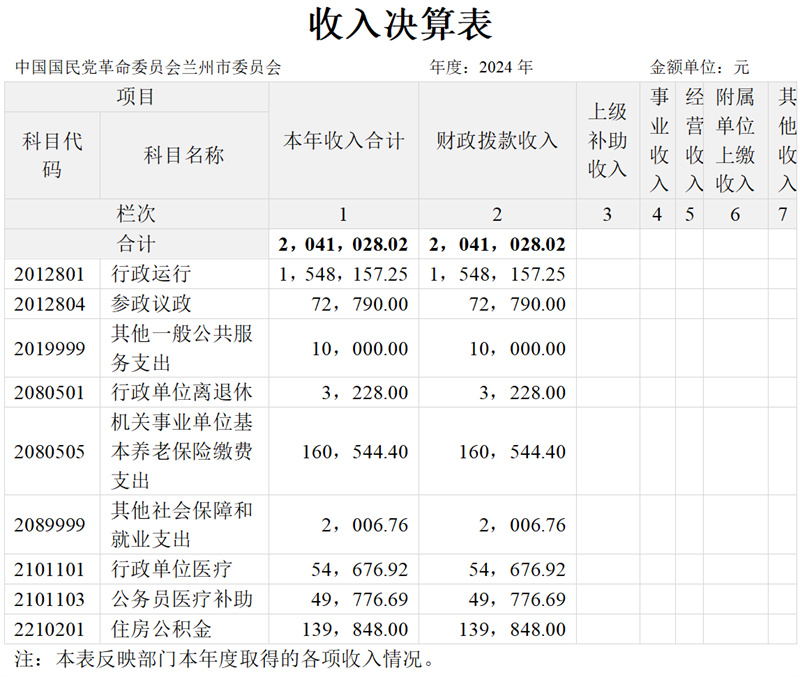Click the title 收入决算表
The width and height of the screenshot is (800, 677).
point(401,24)
